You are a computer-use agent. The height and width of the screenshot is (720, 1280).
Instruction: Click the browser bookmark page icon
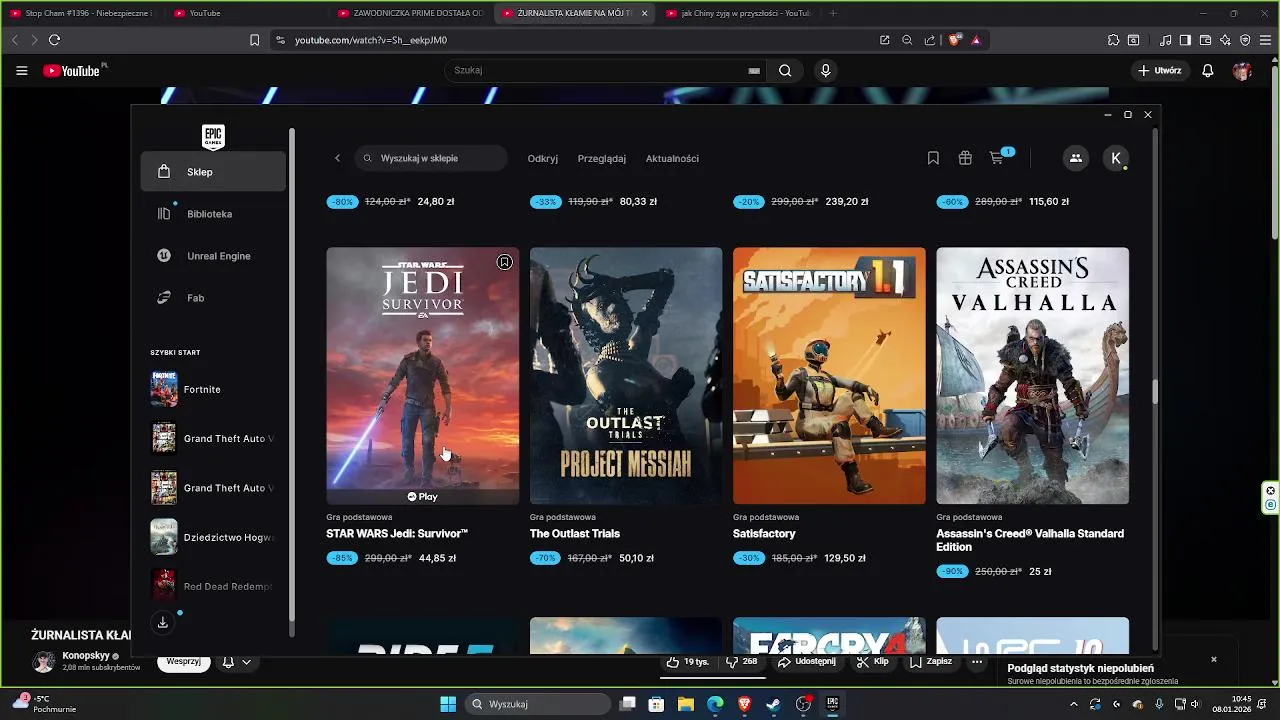[x=254, y=40]
